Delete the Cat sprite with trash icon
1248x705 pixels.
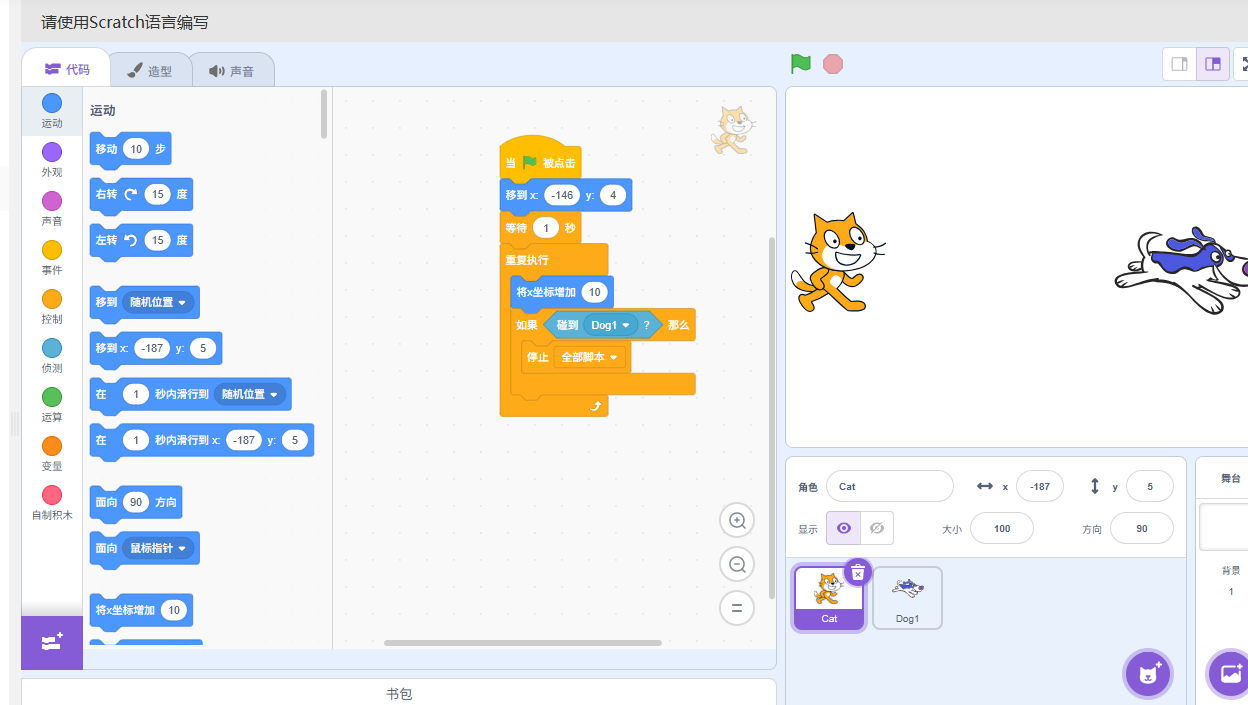858,572
